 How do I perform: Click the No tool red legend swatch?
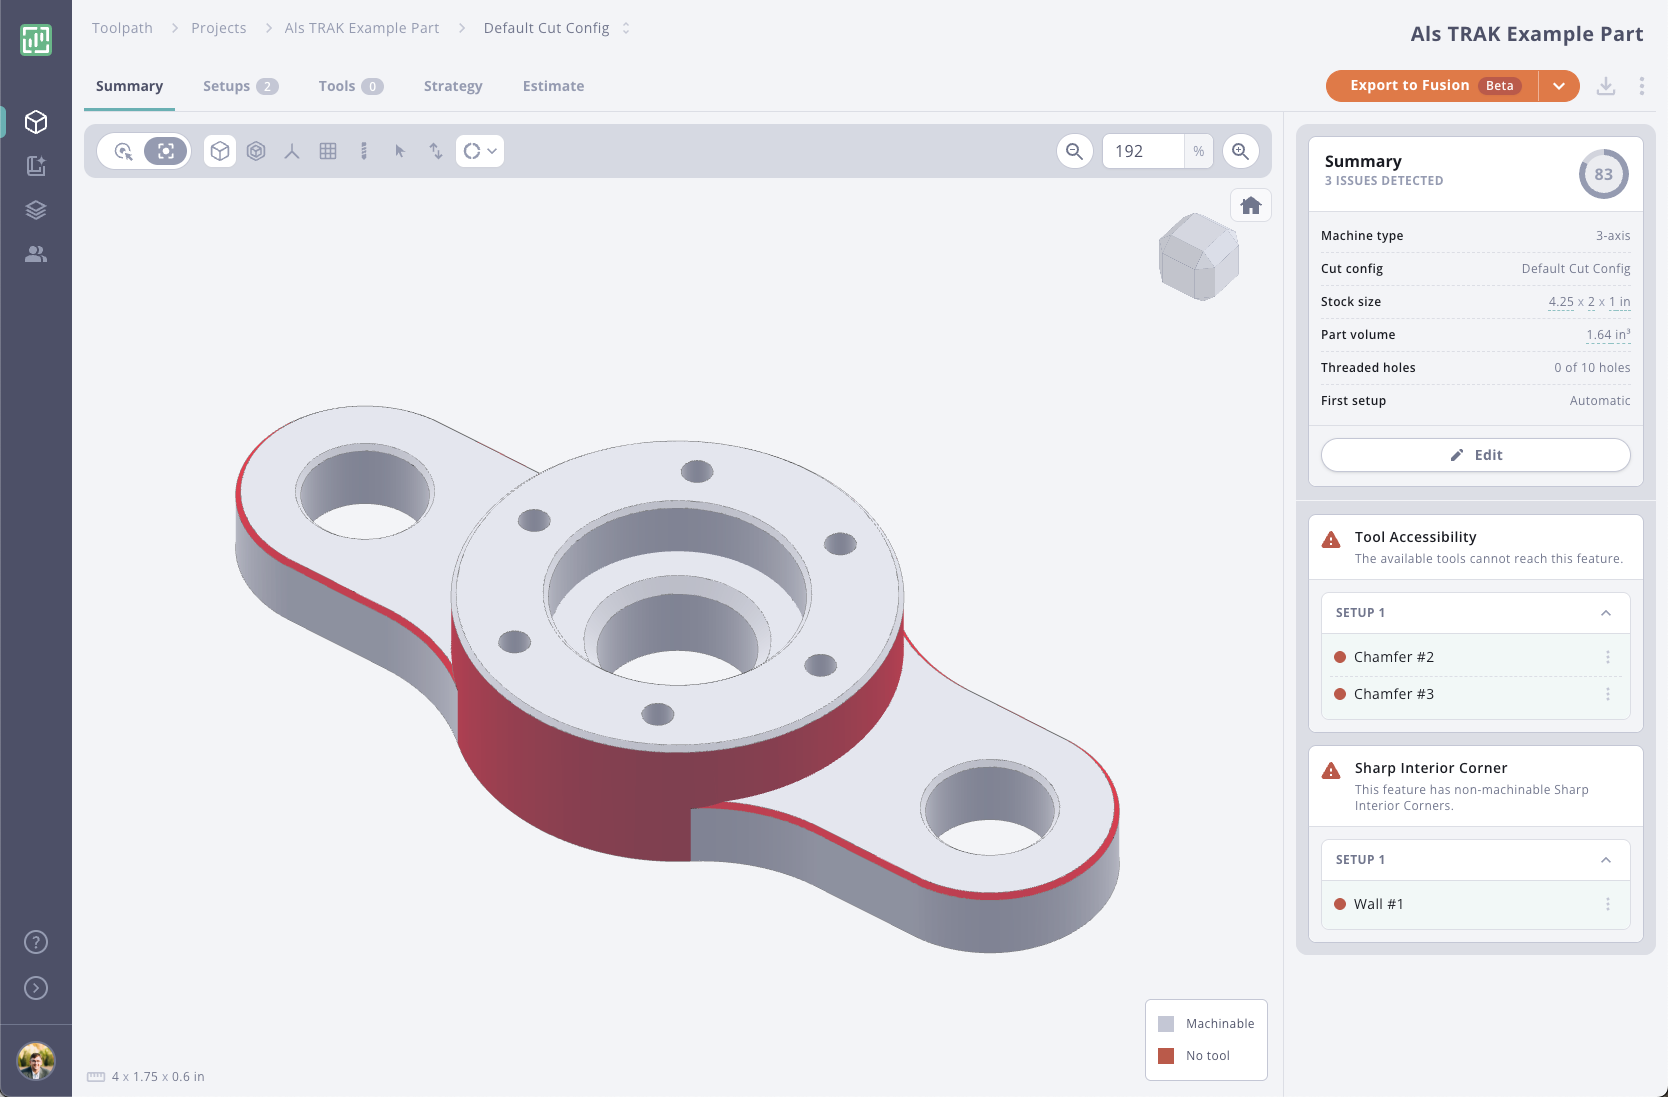pyautogui.click(x=1166, y=1056)
